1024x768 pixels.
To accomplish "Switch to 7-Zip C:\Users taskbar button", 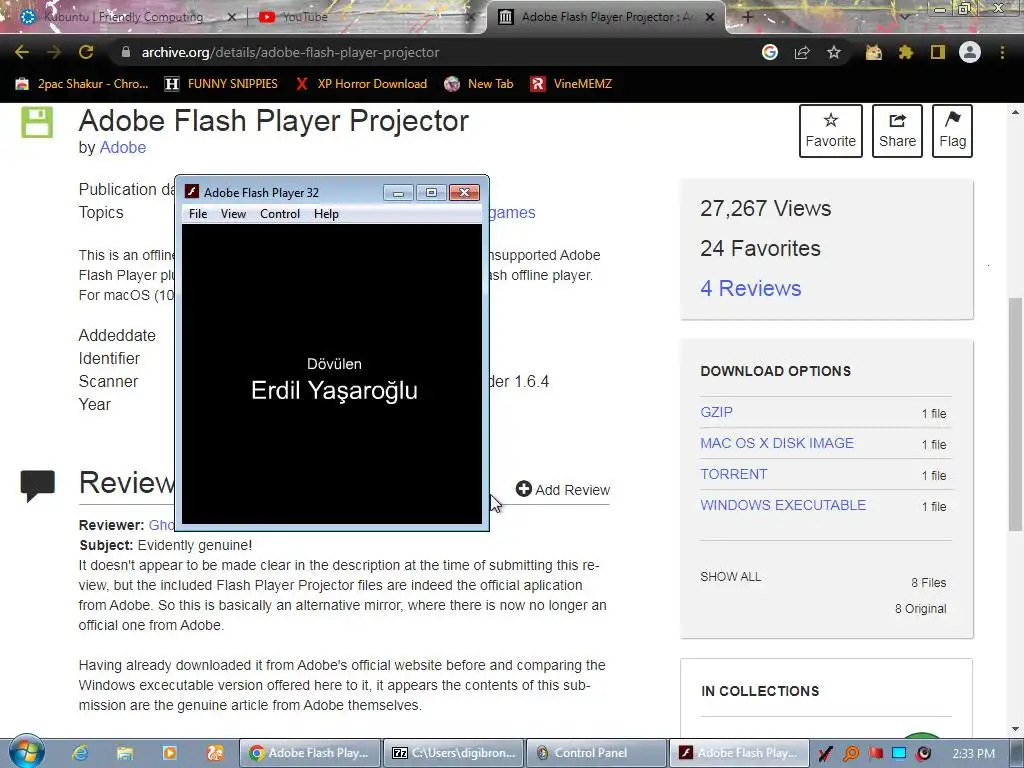I will (x=453, y=753).
